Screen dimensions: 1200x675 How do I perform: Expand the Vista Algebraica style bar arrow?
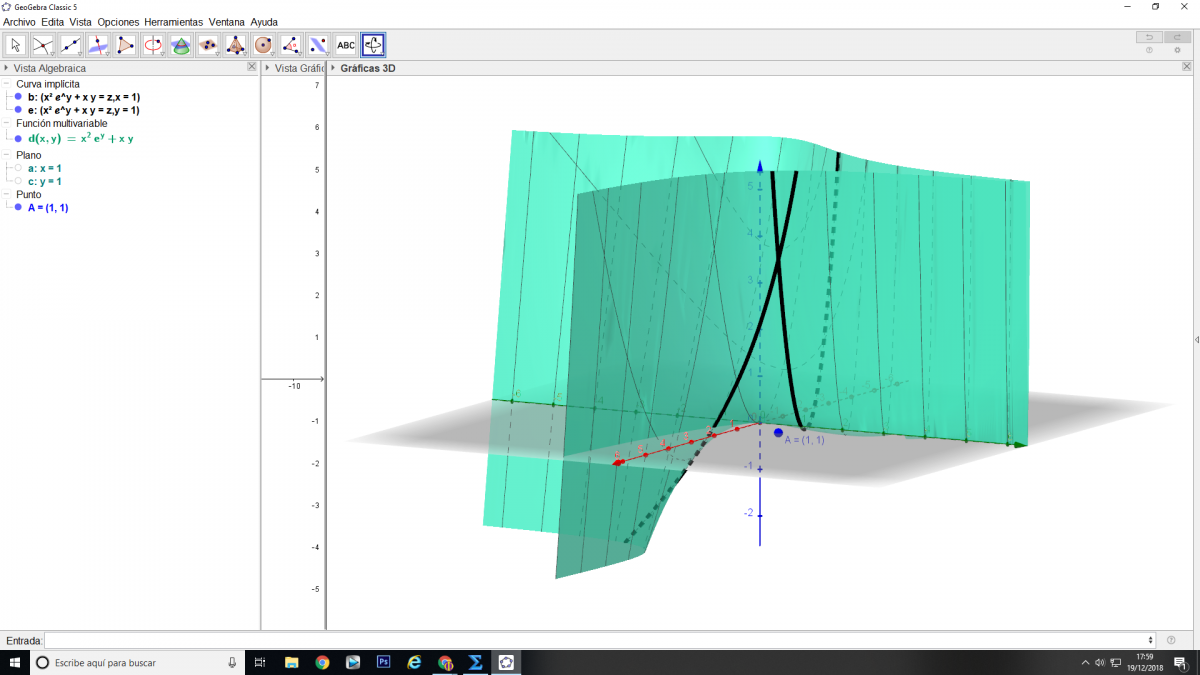(x=6, y=68)
